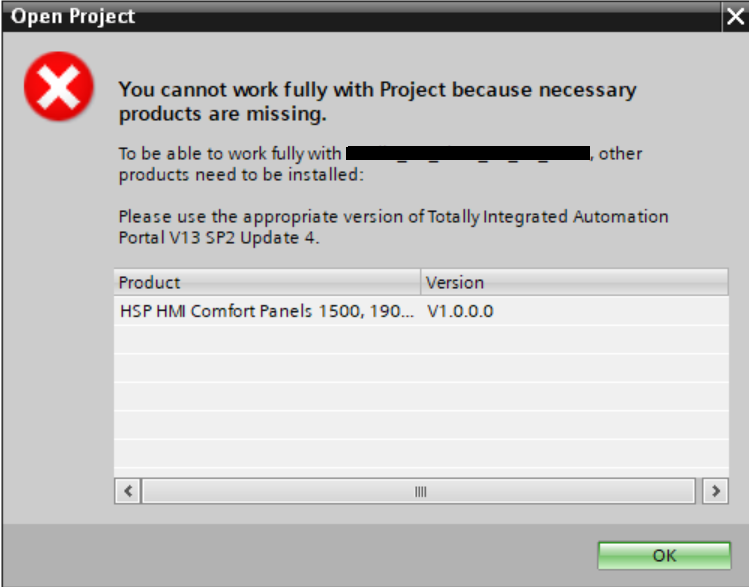Click the OK button
749x587 pixels.
664,556
